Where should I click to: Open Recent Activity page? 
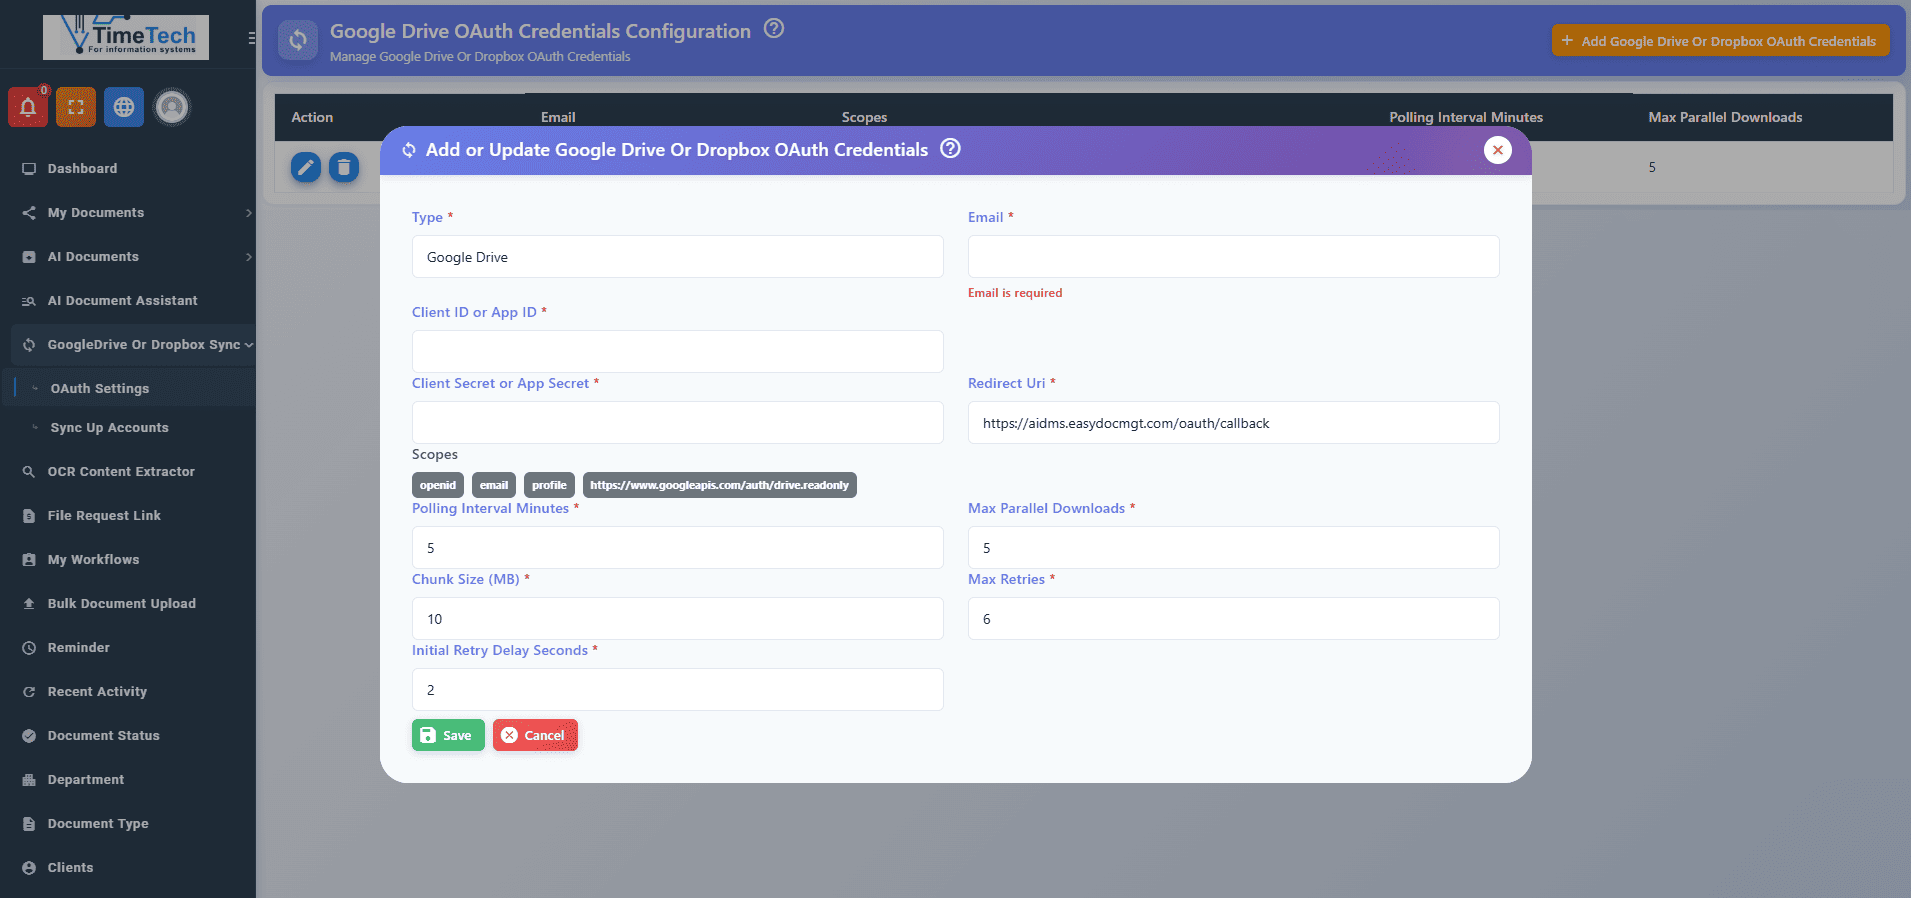pyautogui.click(x=97, y=691)
